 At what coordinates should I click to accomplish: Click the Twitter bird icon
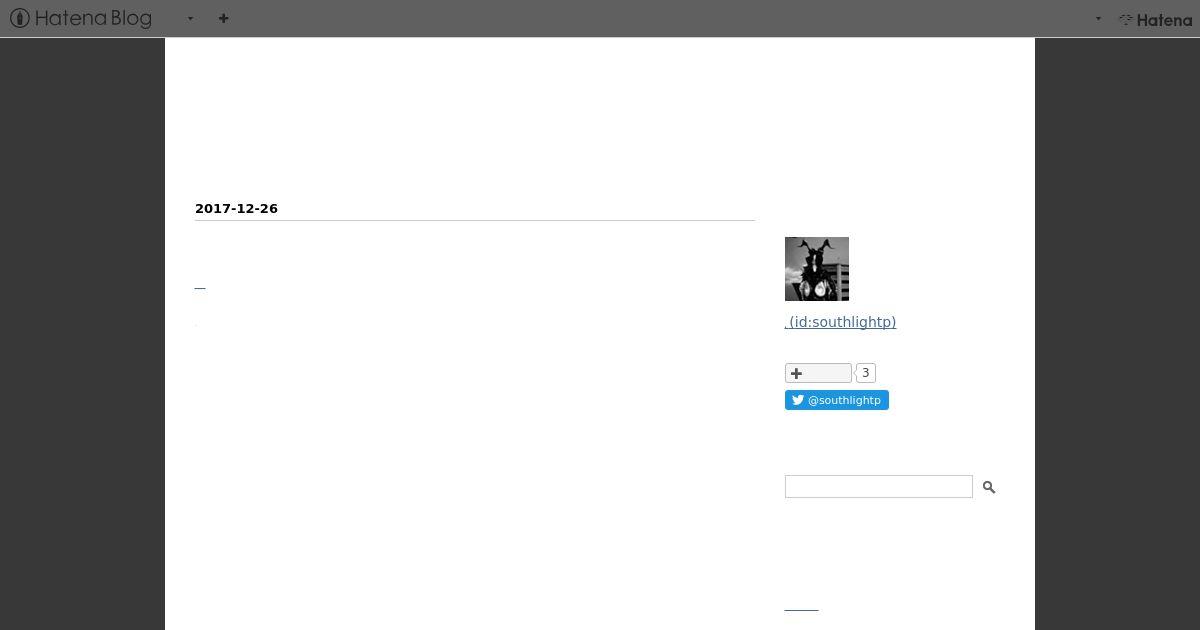(798, 400)
